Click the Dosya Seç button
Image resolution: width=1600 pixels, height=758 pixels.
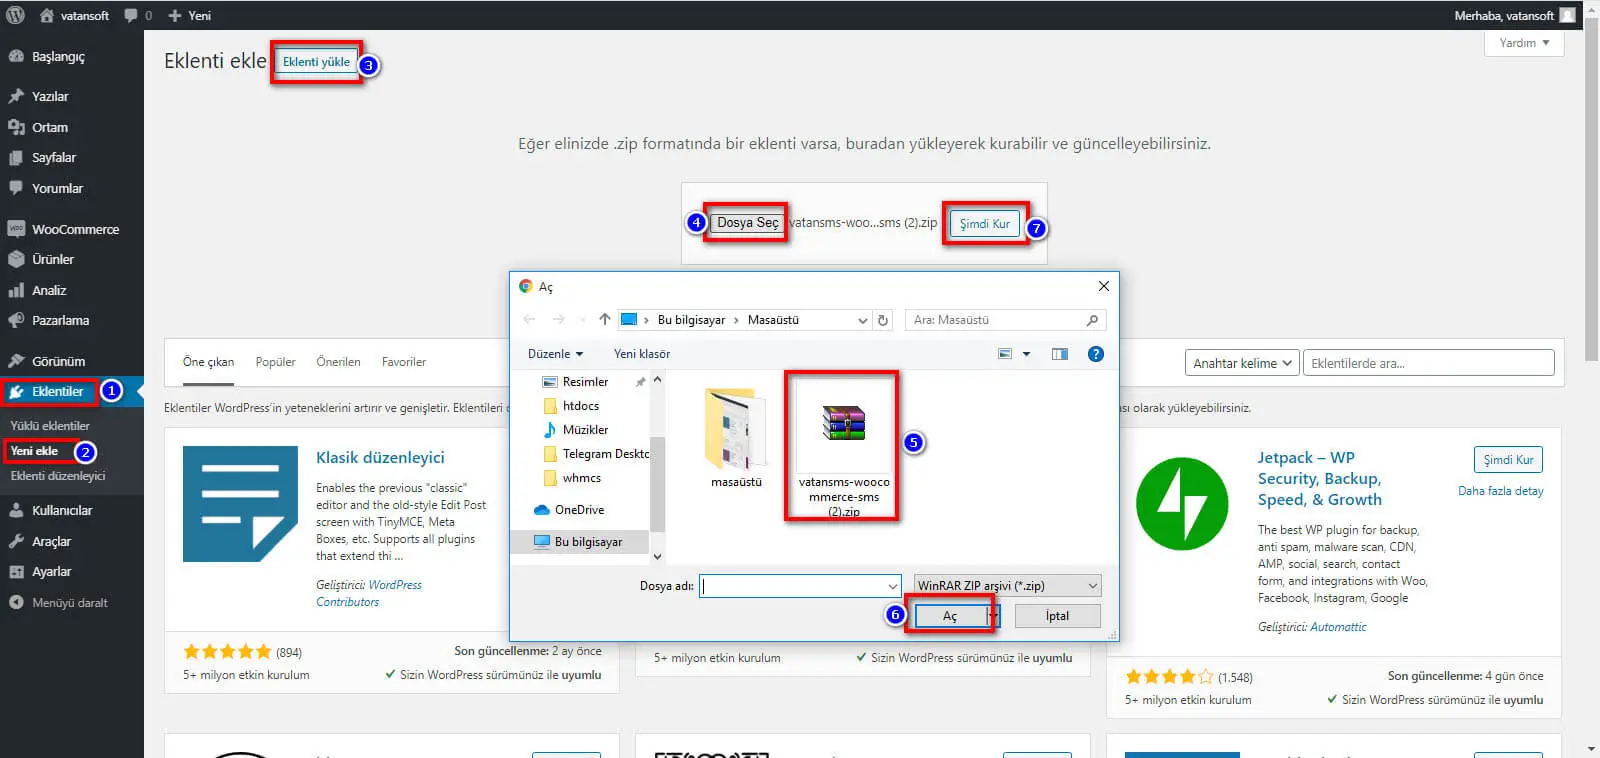pyautogui.click(x=747, y=223)
